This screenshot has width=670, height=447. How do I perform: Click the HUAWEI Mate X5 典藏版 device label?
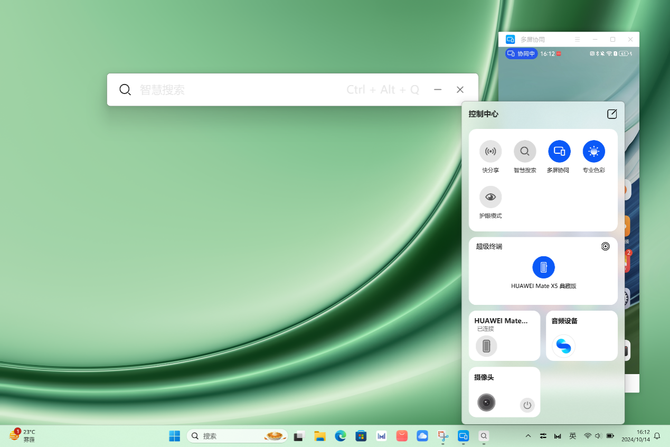(x=543, y=286)
